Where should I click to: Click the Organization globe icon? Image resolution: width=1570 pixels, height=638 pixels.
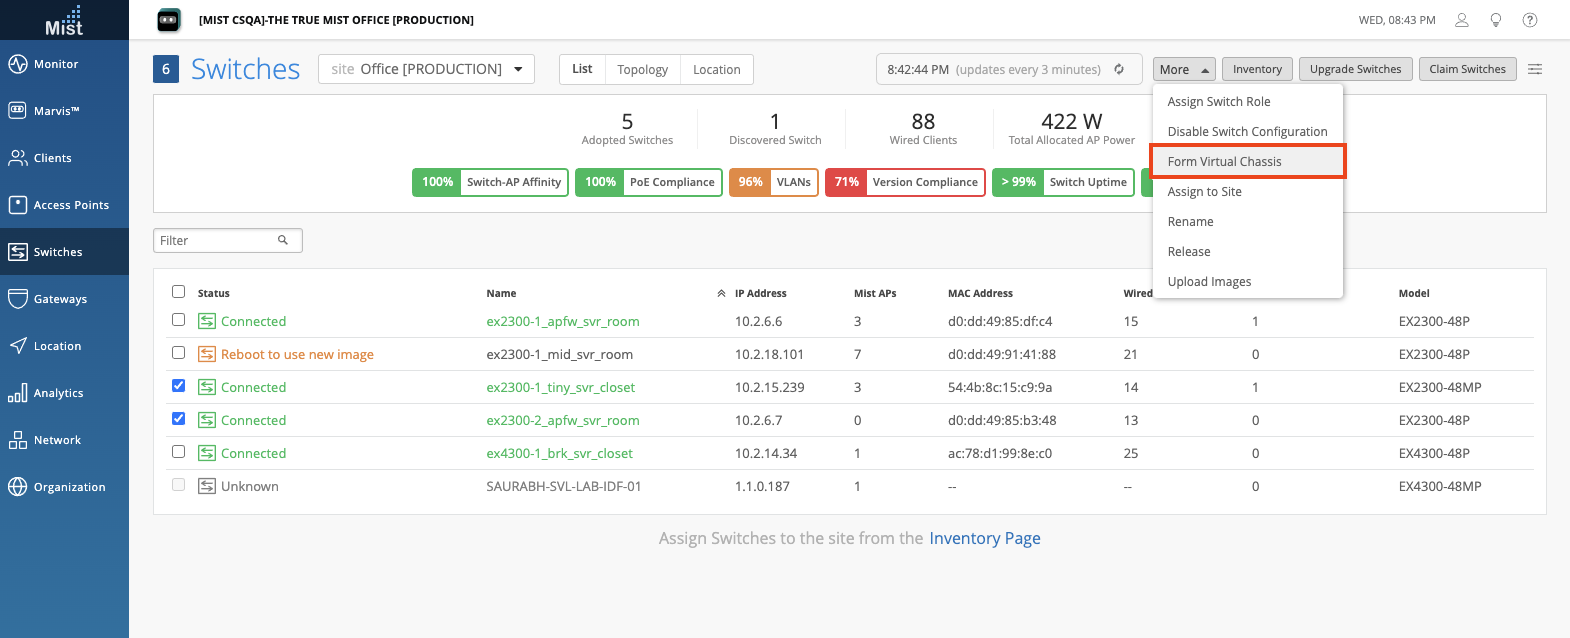point(18,487)
